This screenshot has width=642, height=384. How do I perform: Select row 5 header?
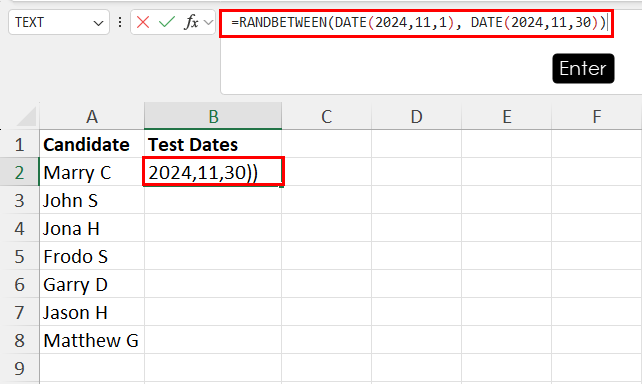coord(20,256)
